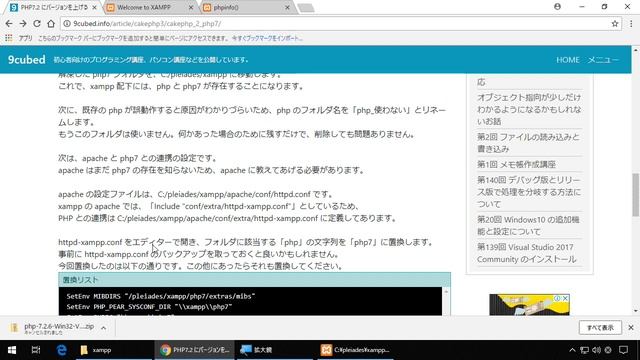
Task: Click the system tray icon next to volume
Action: click(x=608, y=350)
